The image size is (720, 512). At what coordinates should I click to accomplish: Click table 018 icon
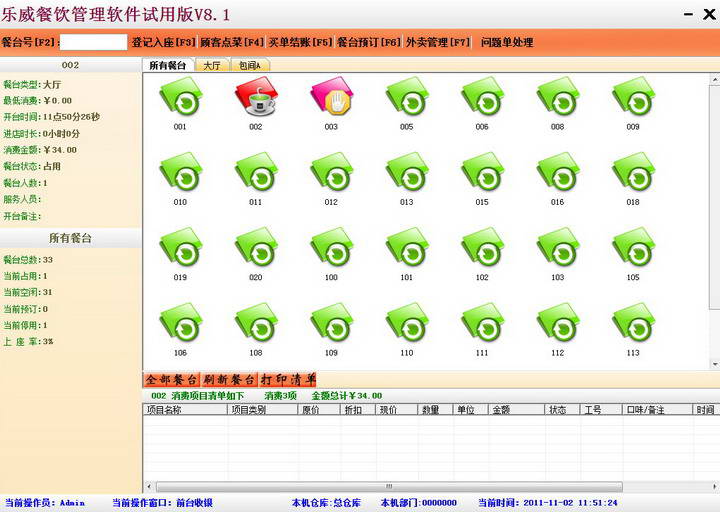coord(633,175)
